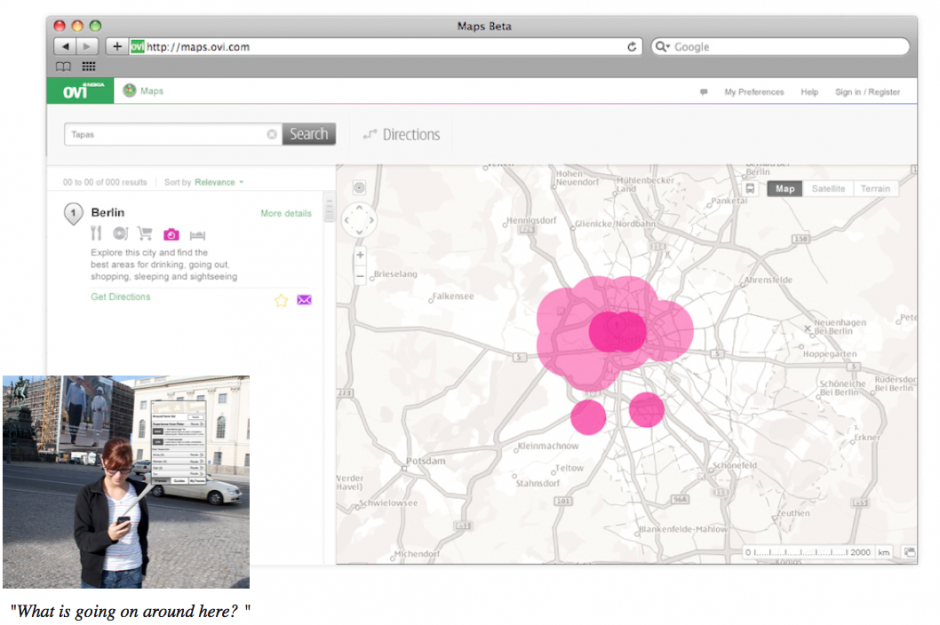Click the Berlin result title
Viewport: 940px width, 625px height.
[108, 213]
